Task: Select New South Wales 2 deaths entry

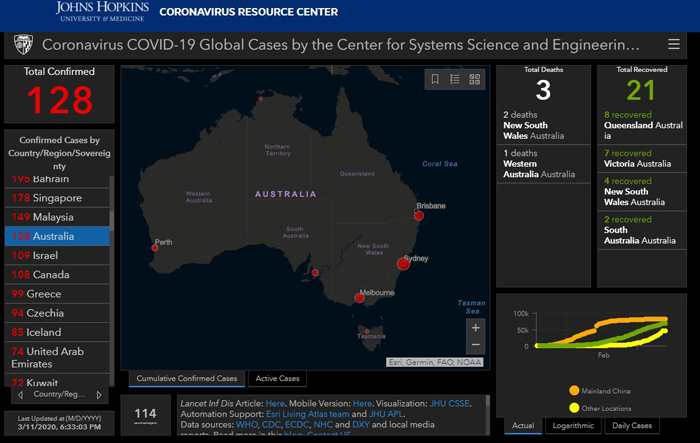Action: pyautogui.click(x=543, y=125)
